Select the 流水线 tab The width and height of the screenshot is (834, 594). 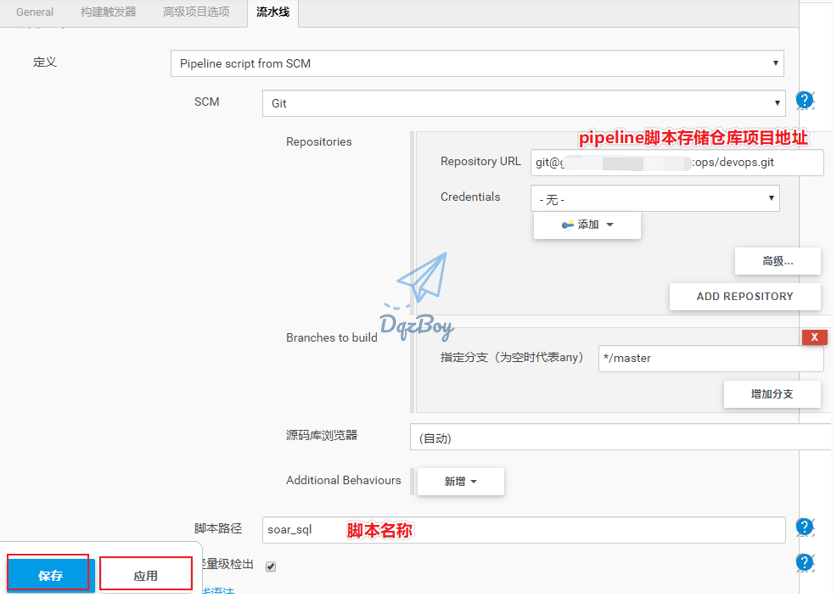pos(271,12)
